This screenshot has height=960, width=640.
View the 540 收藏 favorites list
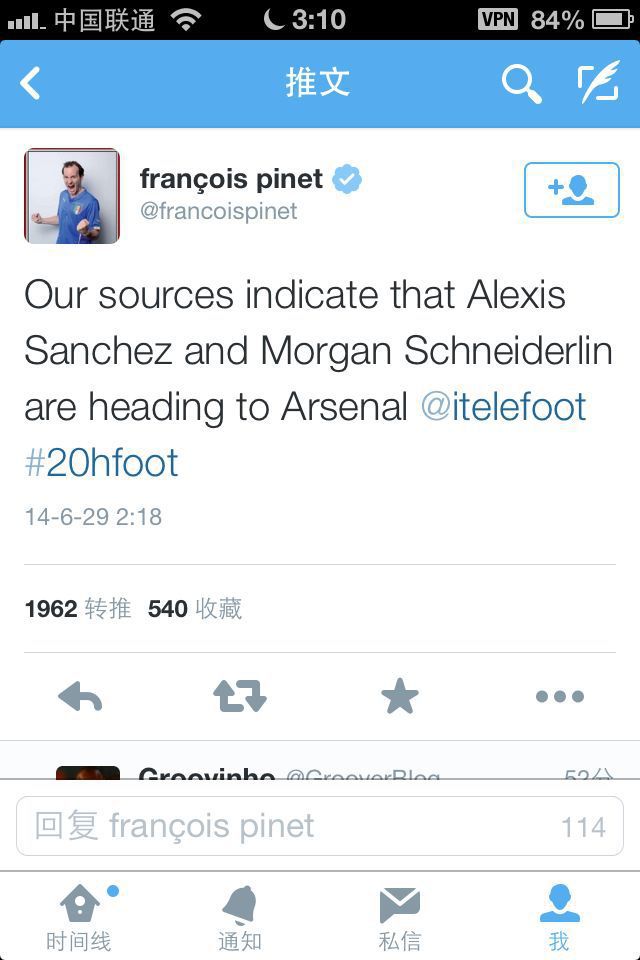(195, 609)
